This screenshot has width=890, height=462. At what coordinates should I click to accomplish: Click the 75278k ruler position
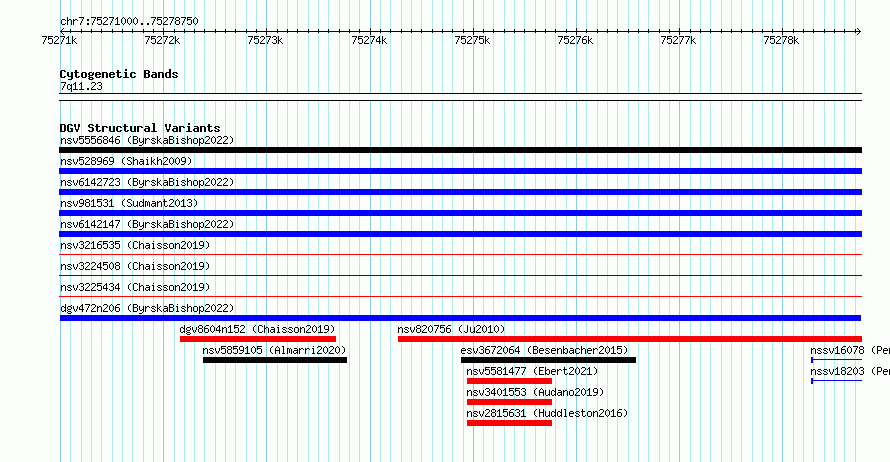pyautogui.click(x=781, y=40)
